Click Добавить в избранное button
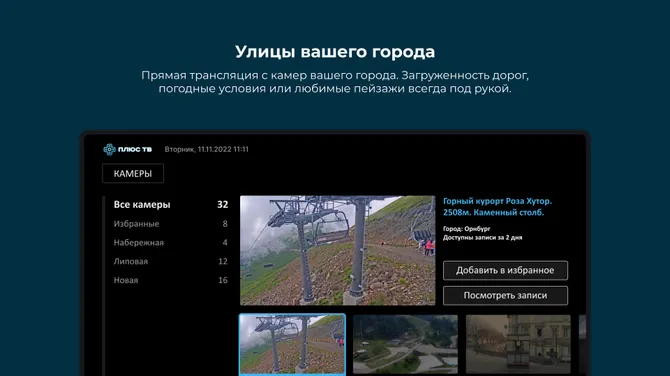670x376 pixels. [x=505, y=270]
